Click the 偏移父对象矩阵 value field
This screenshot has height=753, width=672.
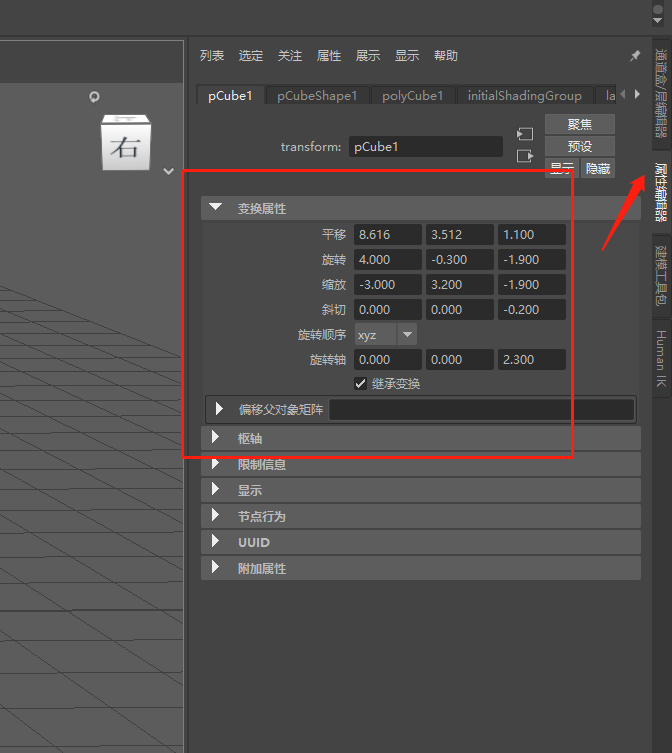(x=481, y=409)
